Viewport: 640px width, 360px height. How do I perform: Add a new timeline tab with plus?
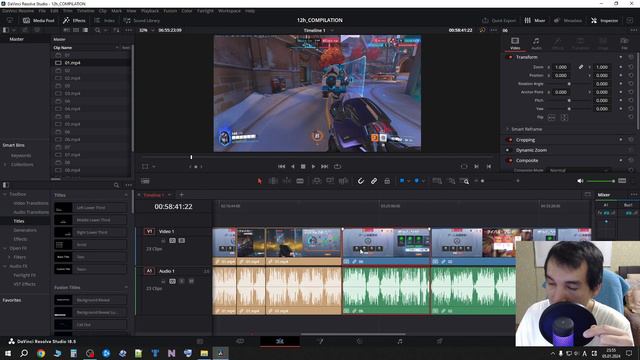[x=182, y=195]
